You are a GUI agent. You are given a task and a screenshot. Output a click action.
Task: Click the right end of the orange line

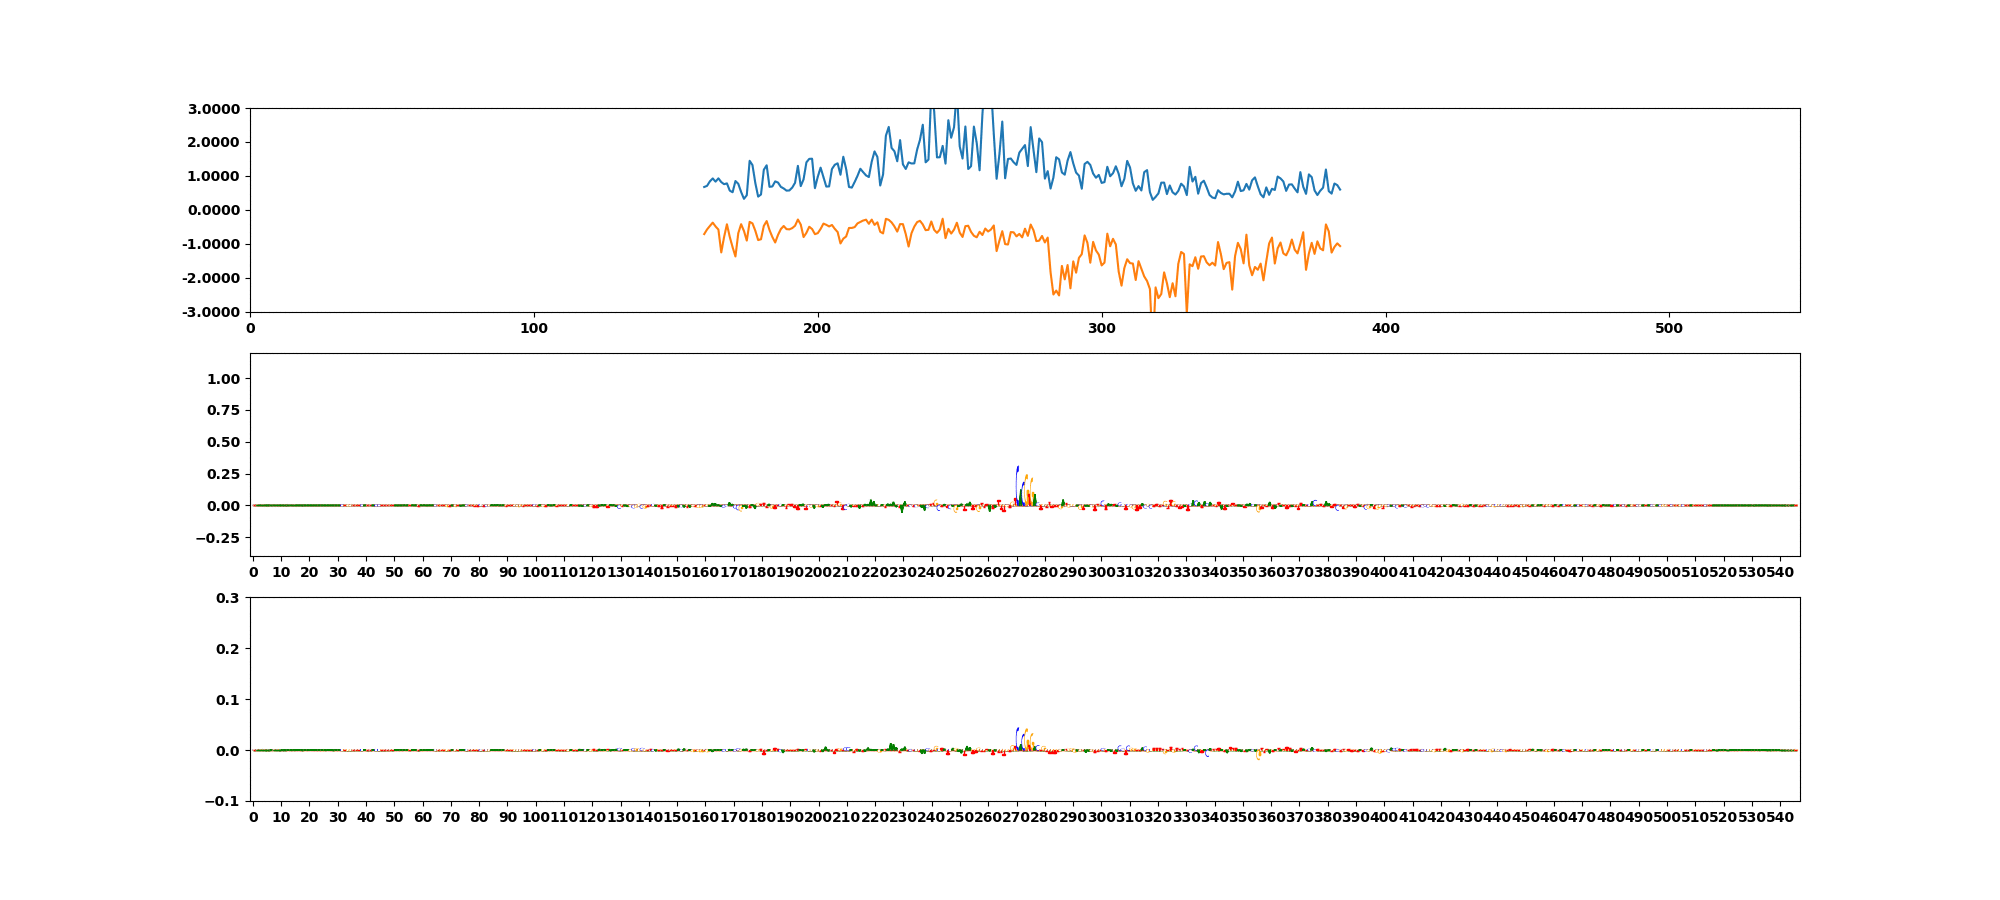pos(1340,247)
